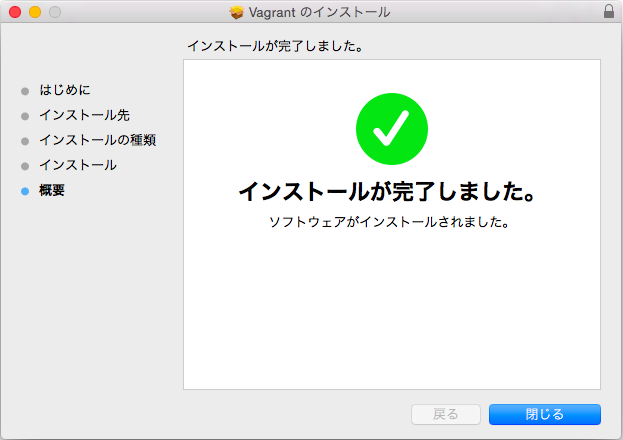Close the window with red button
Image resolution: width=623 pixels, height=440 pixels.
point(15,12)
